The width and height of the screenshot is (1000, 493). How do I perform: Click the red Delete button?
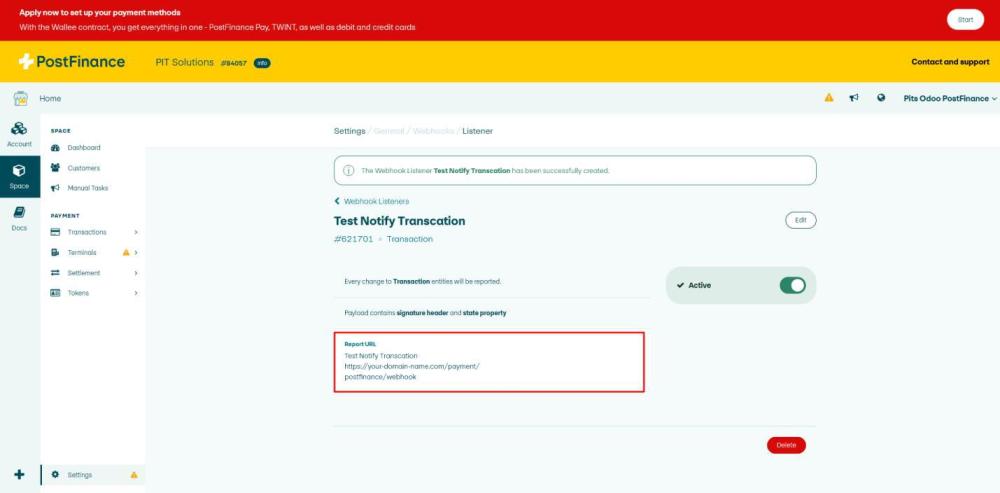tap(786, 445)
